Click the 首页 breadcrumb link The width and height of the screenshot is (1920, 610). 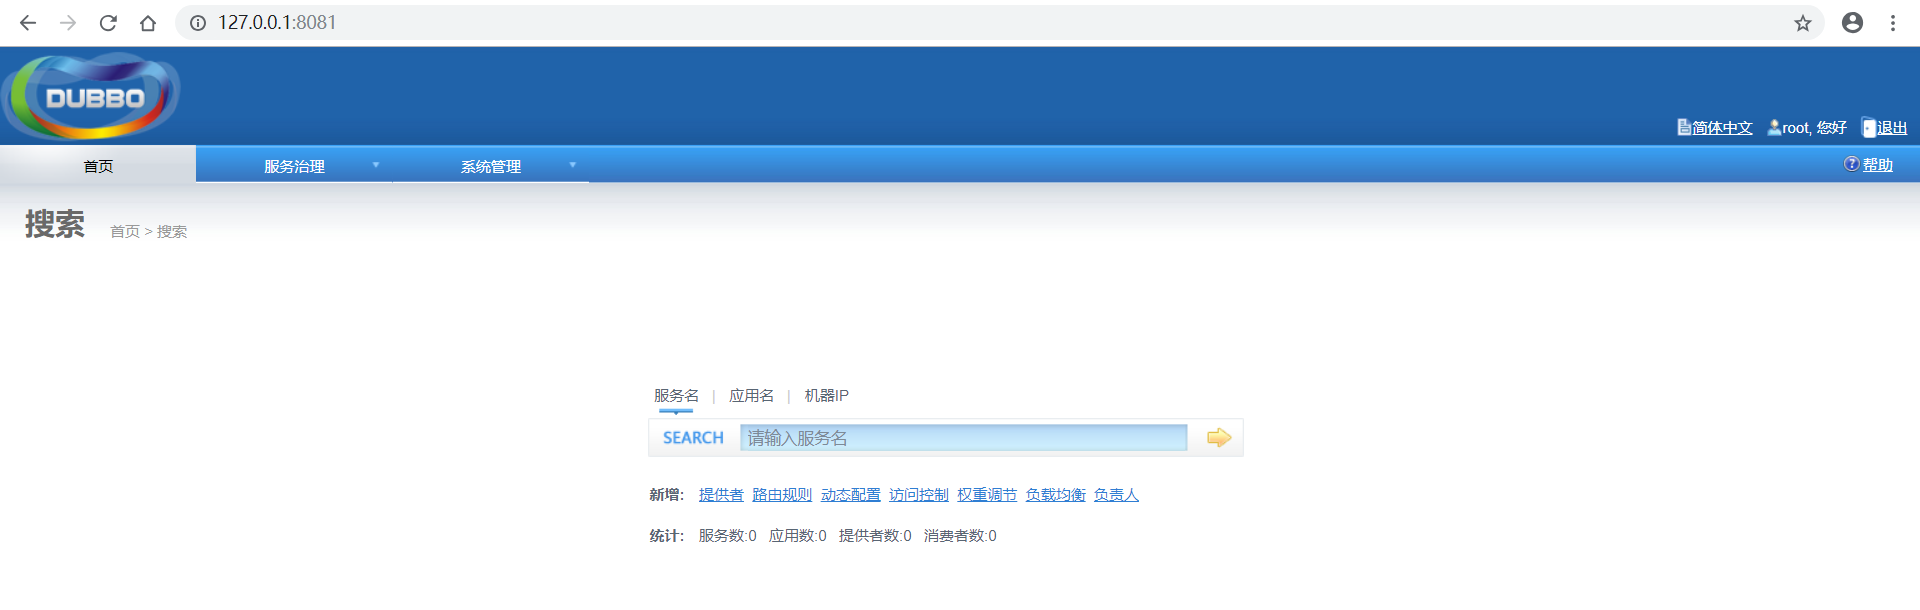[x=125, y=232]
